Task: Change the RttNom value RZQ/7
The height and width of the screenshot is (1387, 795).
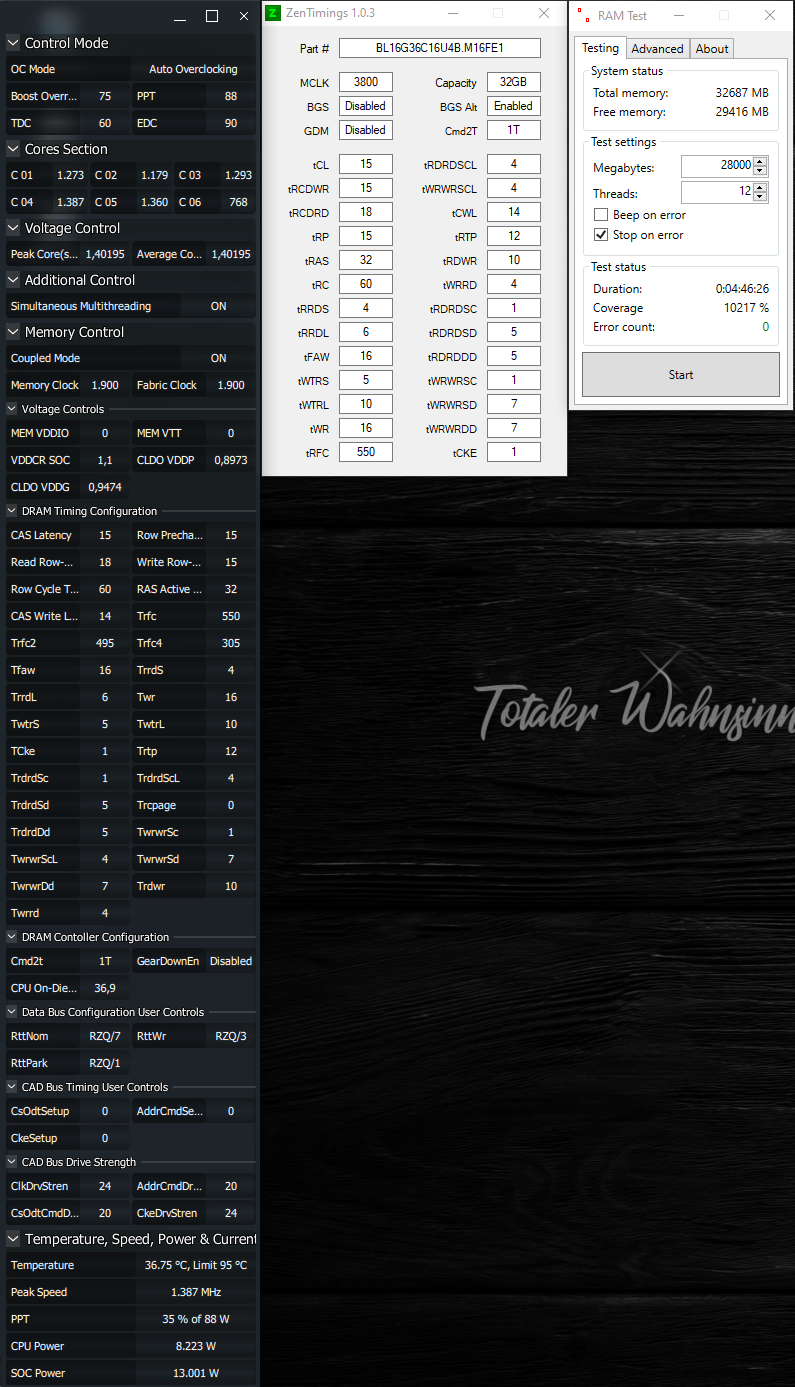Action: [x=105, y=1036]
